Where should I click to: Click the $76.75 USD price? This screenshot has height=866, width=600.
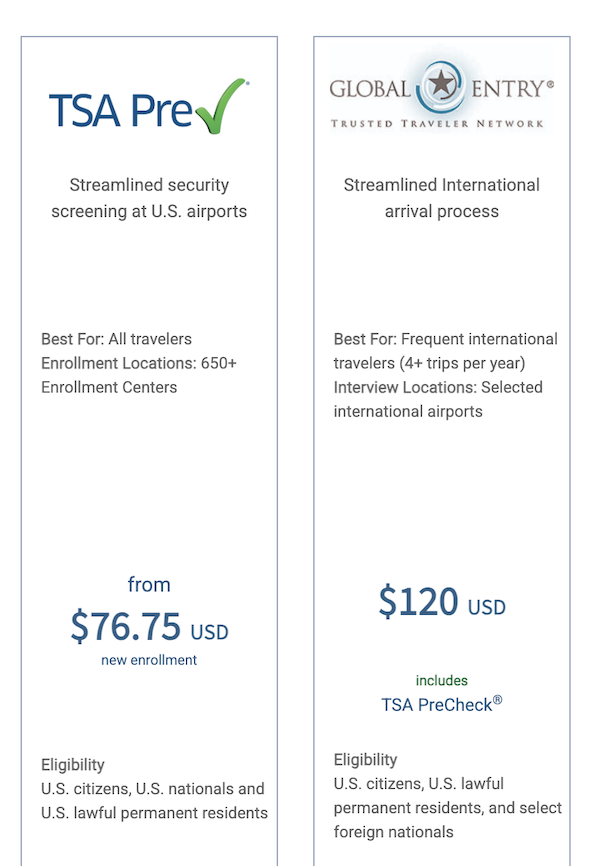pos(149,628)
